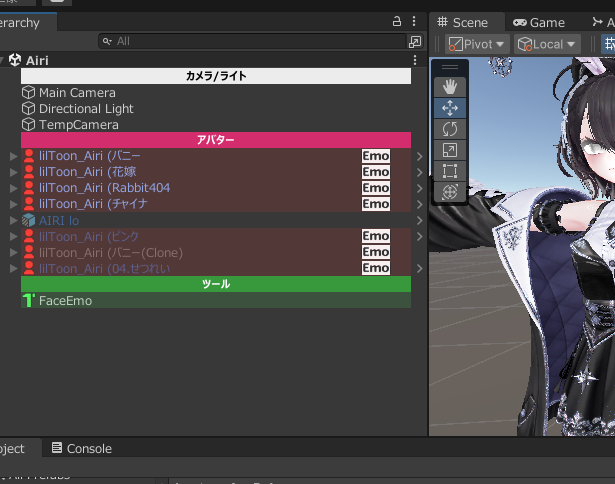615x484 pixels.
Task: Open prefab arrow for チャイナ row
Action: [x=420, y=204]
